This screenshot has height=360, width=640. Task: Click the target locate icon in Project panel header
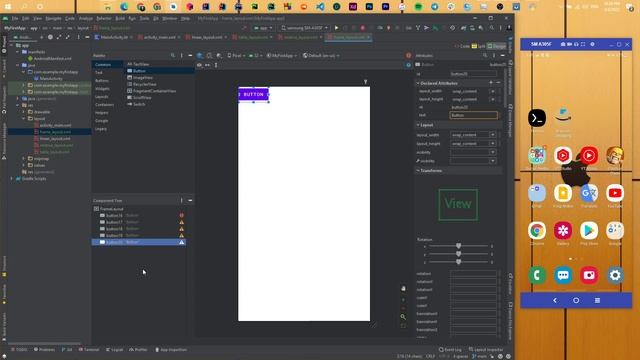pos(50,37)
